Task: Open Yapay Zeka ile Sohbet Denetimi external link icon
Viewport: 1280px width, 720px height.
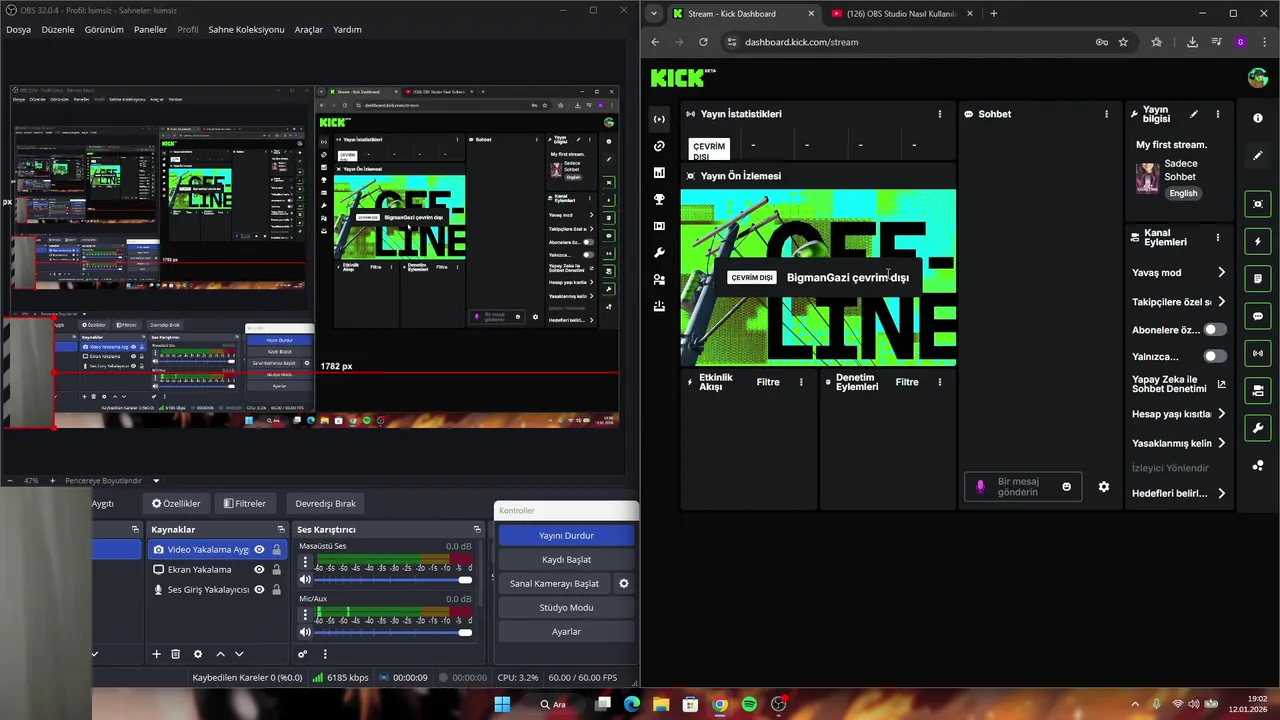Action: click(1221, 384)
